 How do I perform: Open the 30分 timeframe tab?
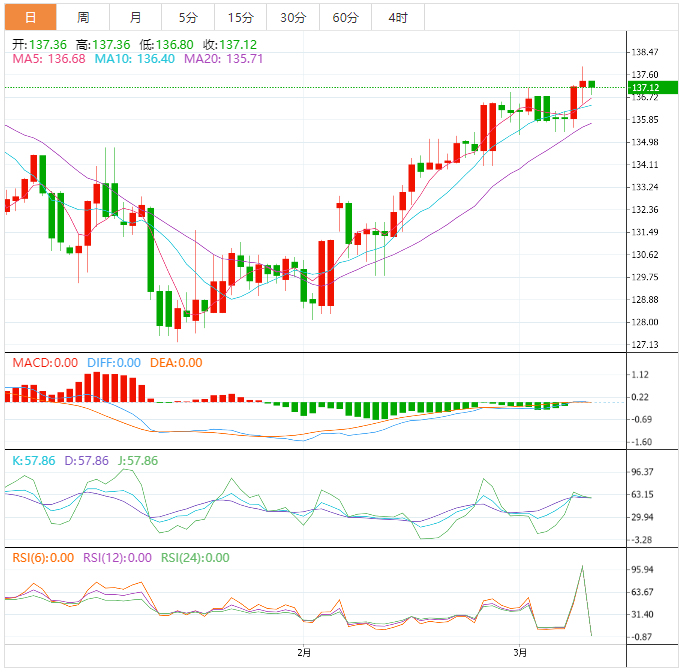[x=293, y=17]
